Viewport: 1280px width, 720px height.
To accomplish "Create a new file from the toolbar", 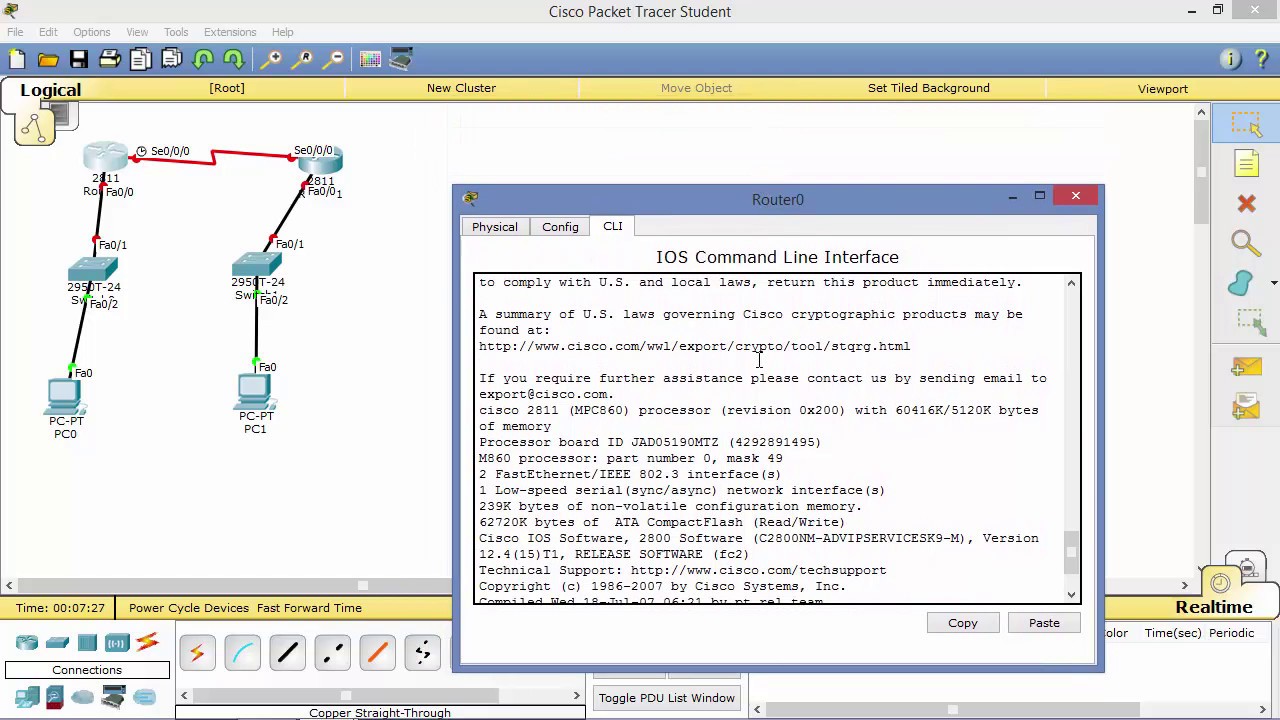I will (17, 59).
